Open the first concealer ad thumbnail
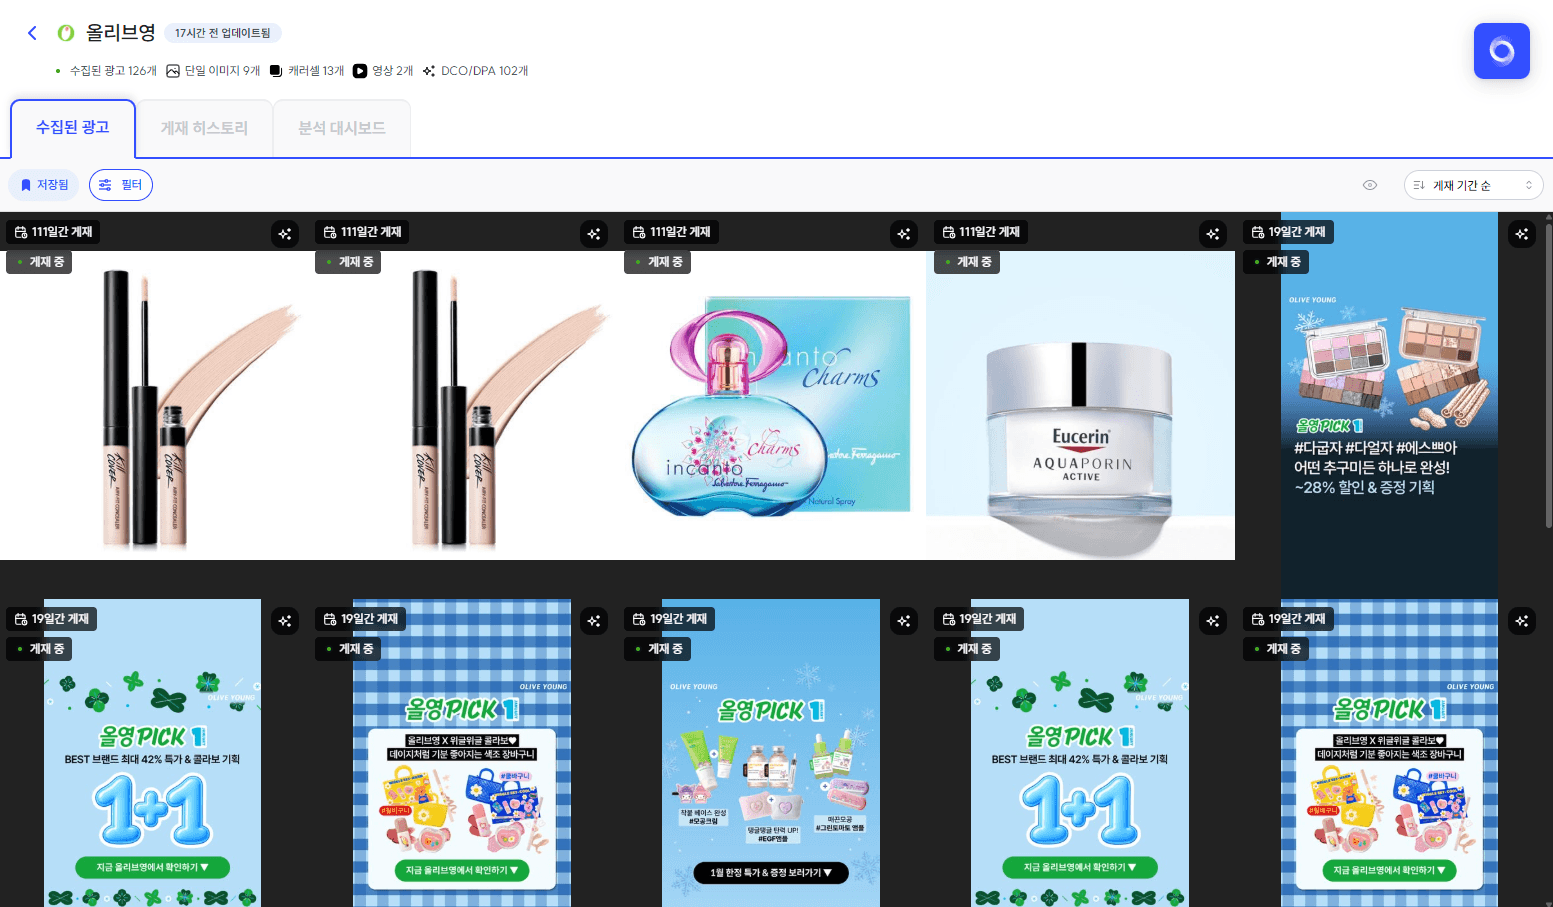Screen dimensions: 1553x907 coord(153,405)
